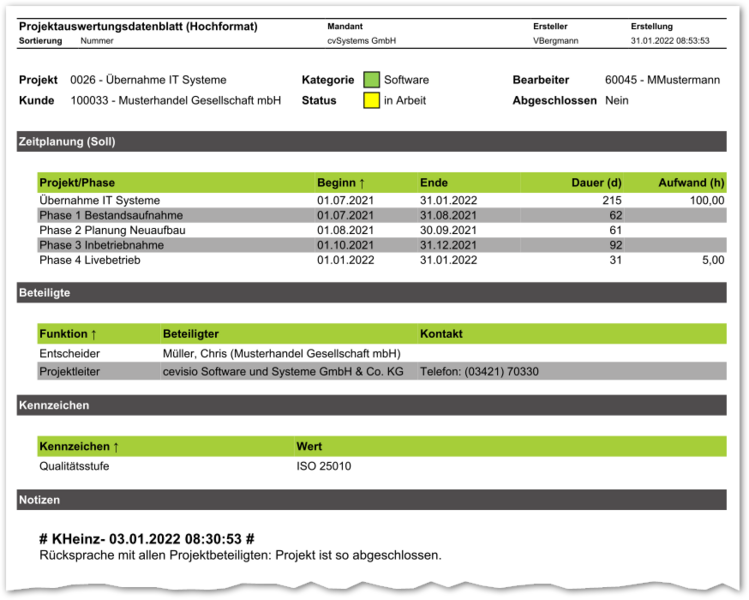Click the value ISO 25010
Image resolution: width=749 pixels, height=600 pixels.
323,466
